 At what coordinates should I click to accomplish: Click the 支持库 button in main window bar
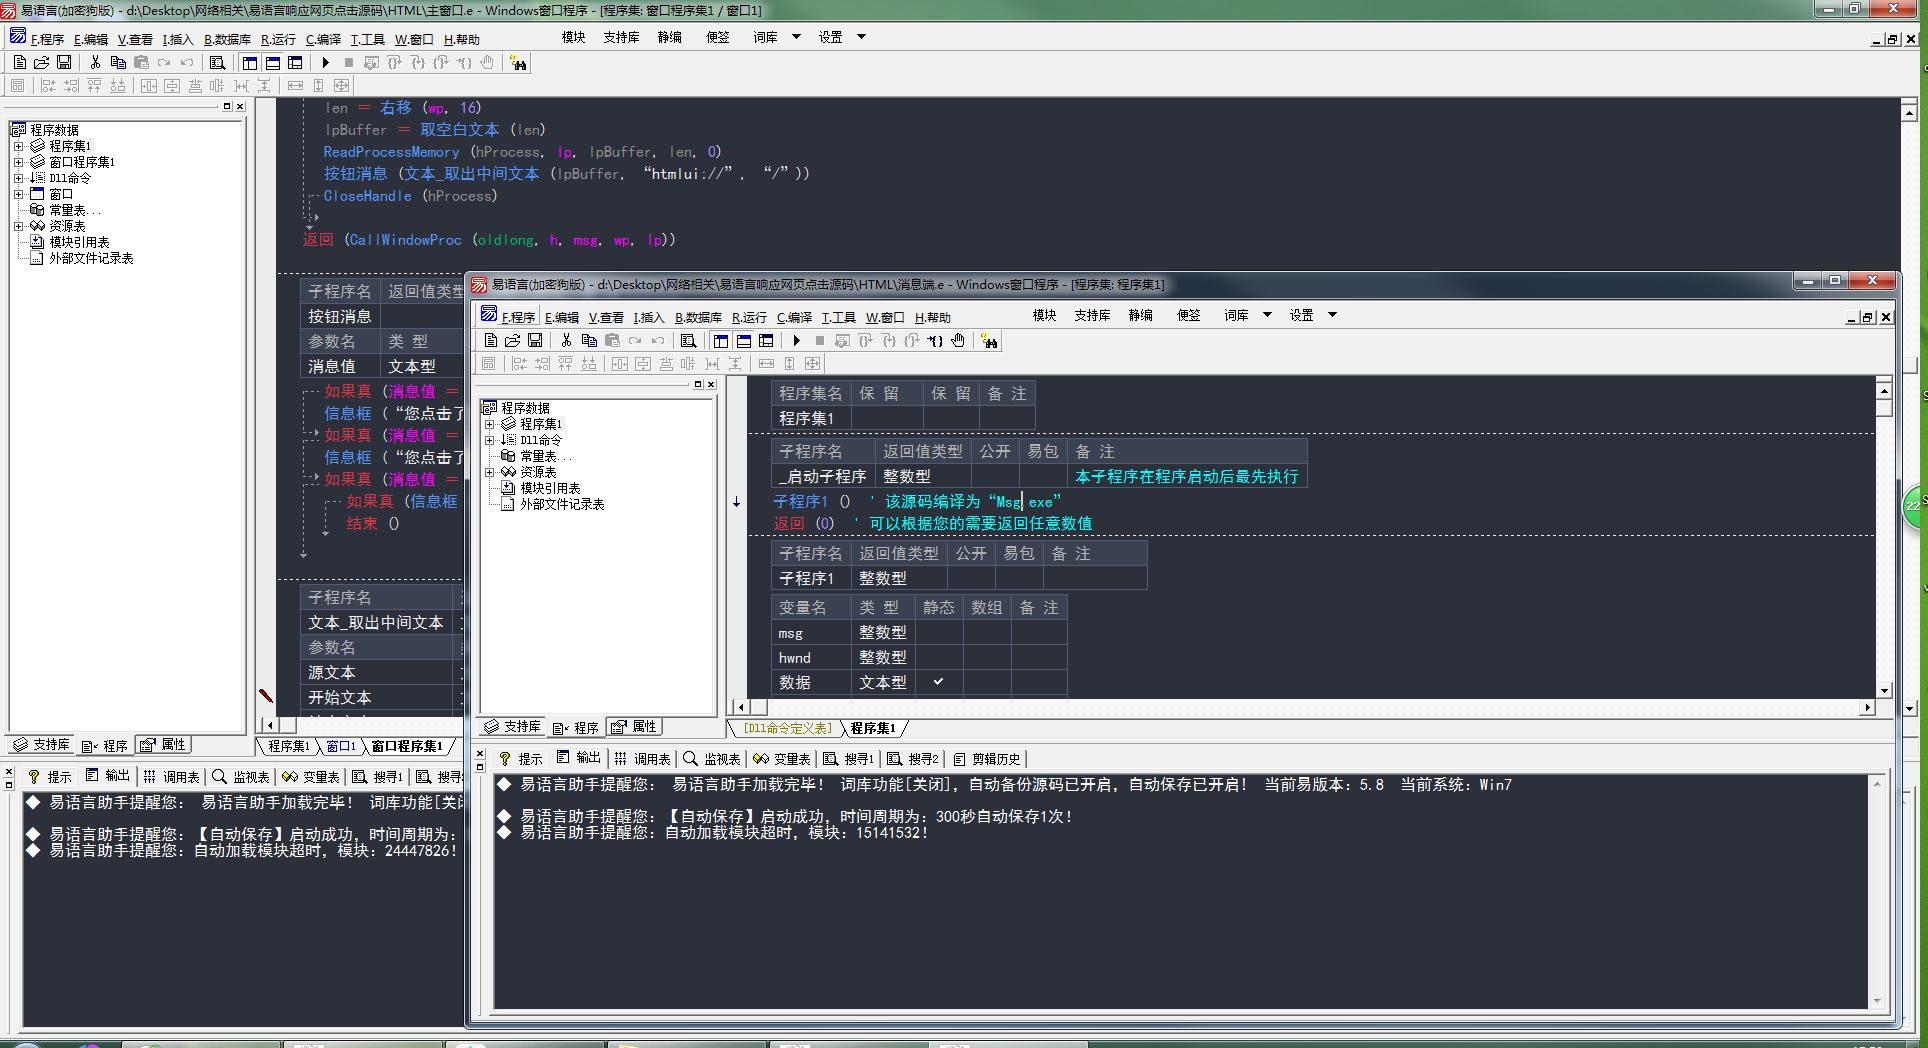pos(621,37)
